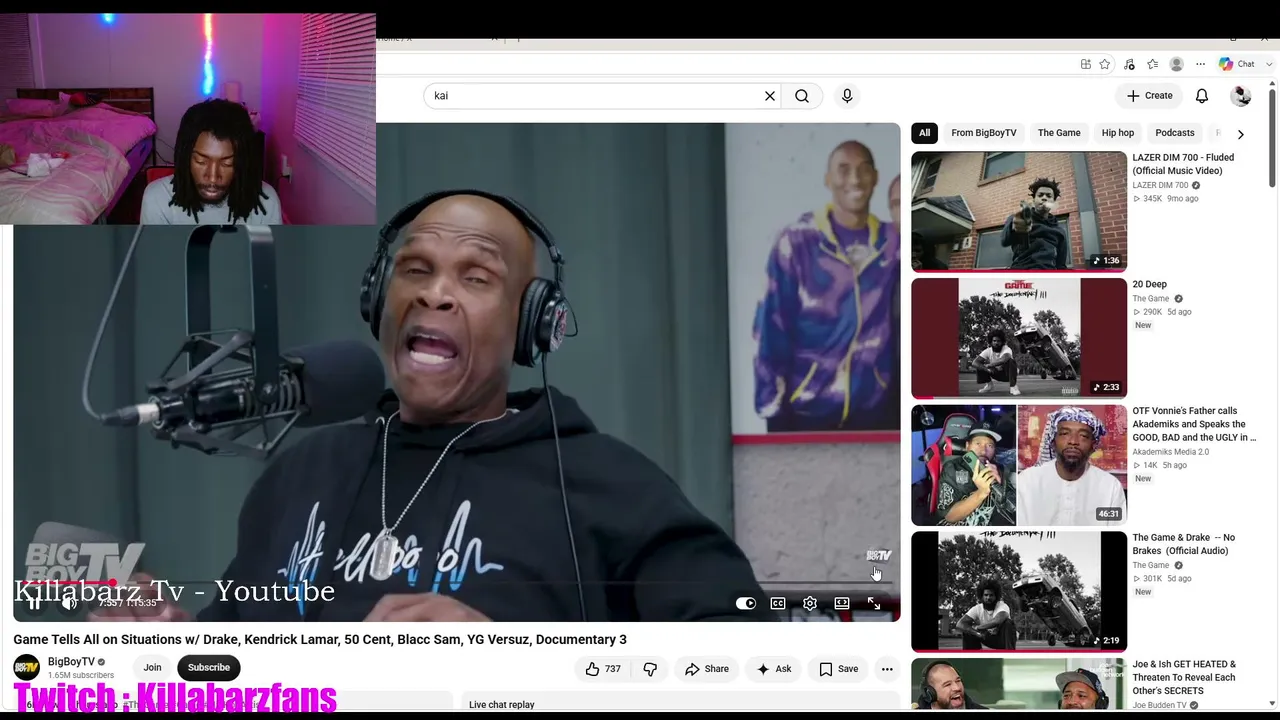Open the Joe Budden TV channel name
1280x720 pixels.
pyautogui.click(x=1160, y=706)
